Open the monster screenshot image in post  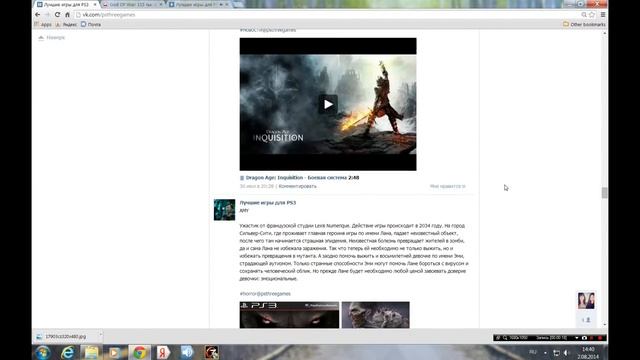pyautogui.click(x=376, y=315)
